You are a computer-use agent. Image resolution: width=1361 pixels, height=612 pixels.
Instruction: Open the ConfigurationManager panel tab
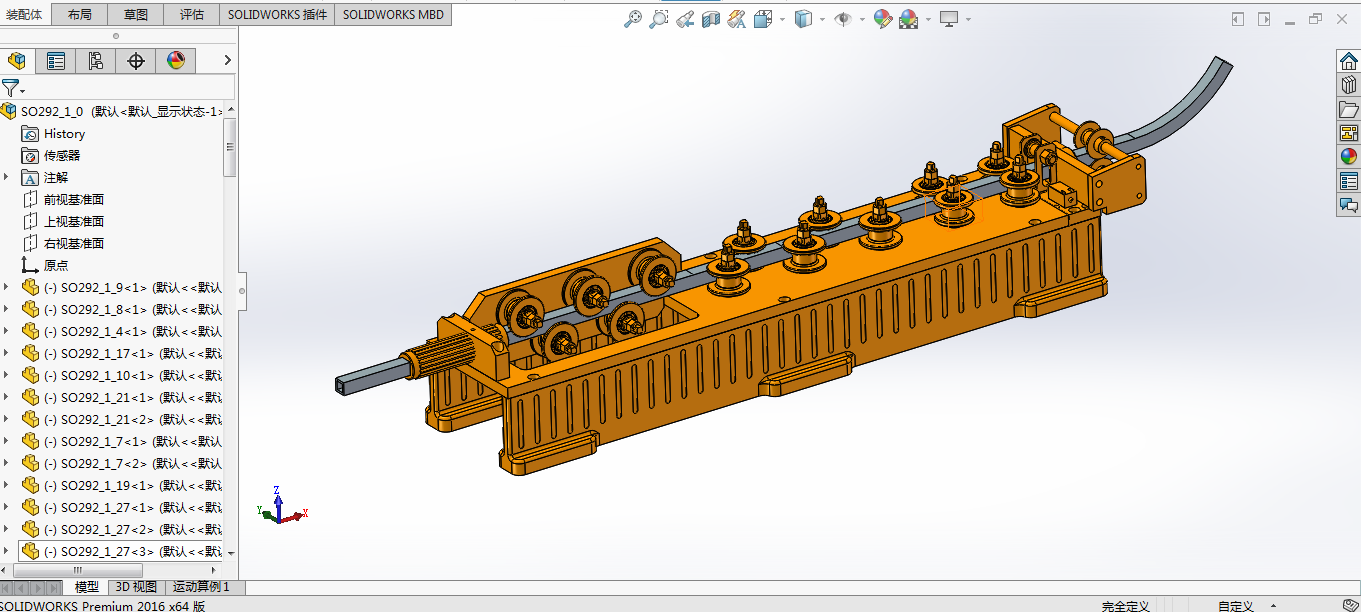pyautogui.click(x=96, y=61)
